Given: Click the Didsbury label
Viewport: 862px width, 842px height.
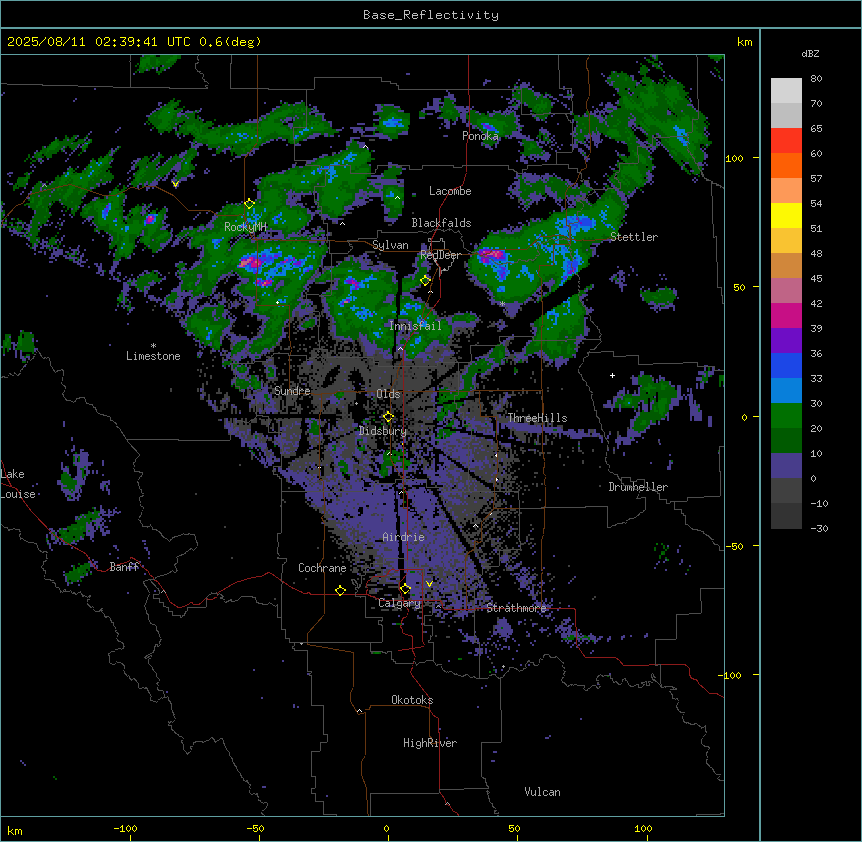Looking at the screenshot, I should click(383, 431).
